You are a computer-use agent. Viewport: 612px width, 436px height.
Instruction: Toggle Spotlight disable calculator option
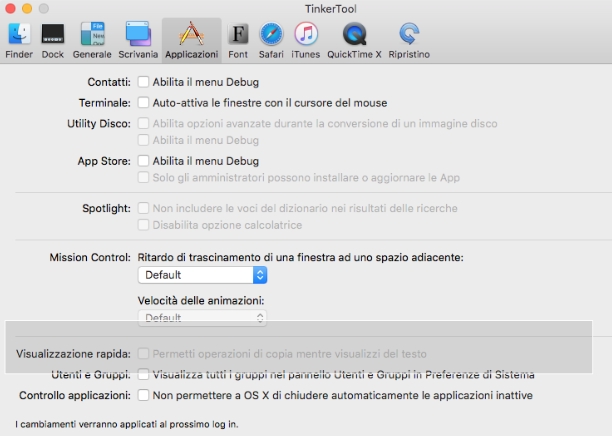(x=143, y=225)
